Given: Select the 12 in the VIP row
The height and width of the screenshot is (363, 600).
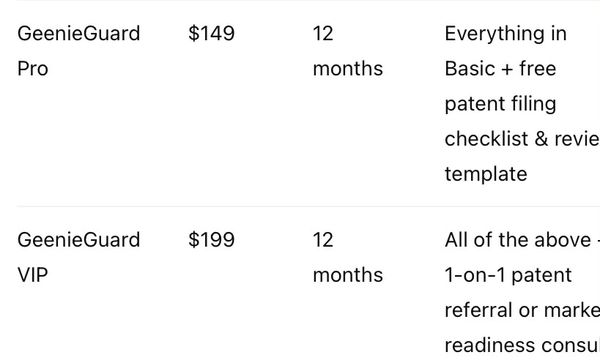Looking at the screenshot, I should coord(323,240).
